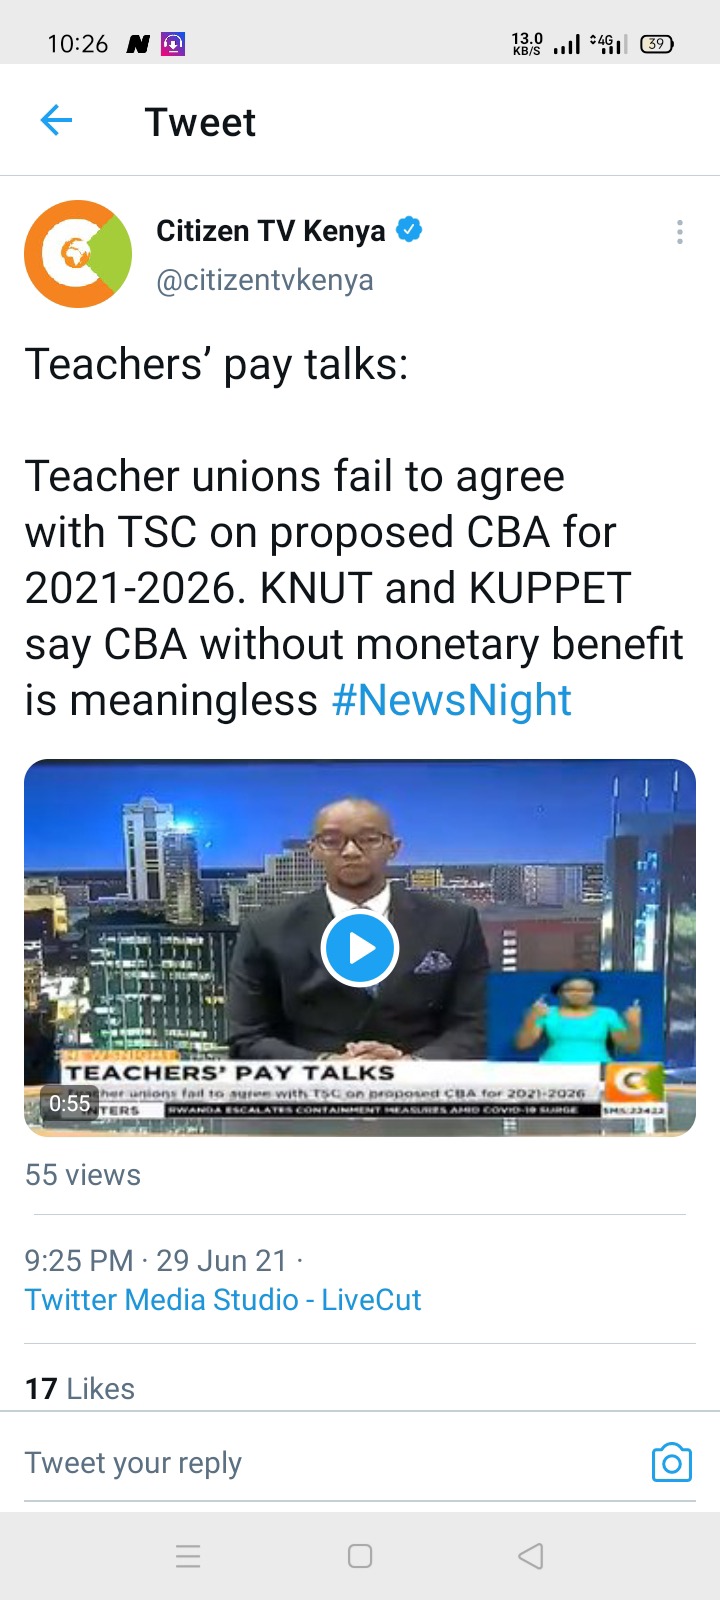Open the three-dot tweet options menu
The height and width of the screenshot is (1600, 720).
679,232
